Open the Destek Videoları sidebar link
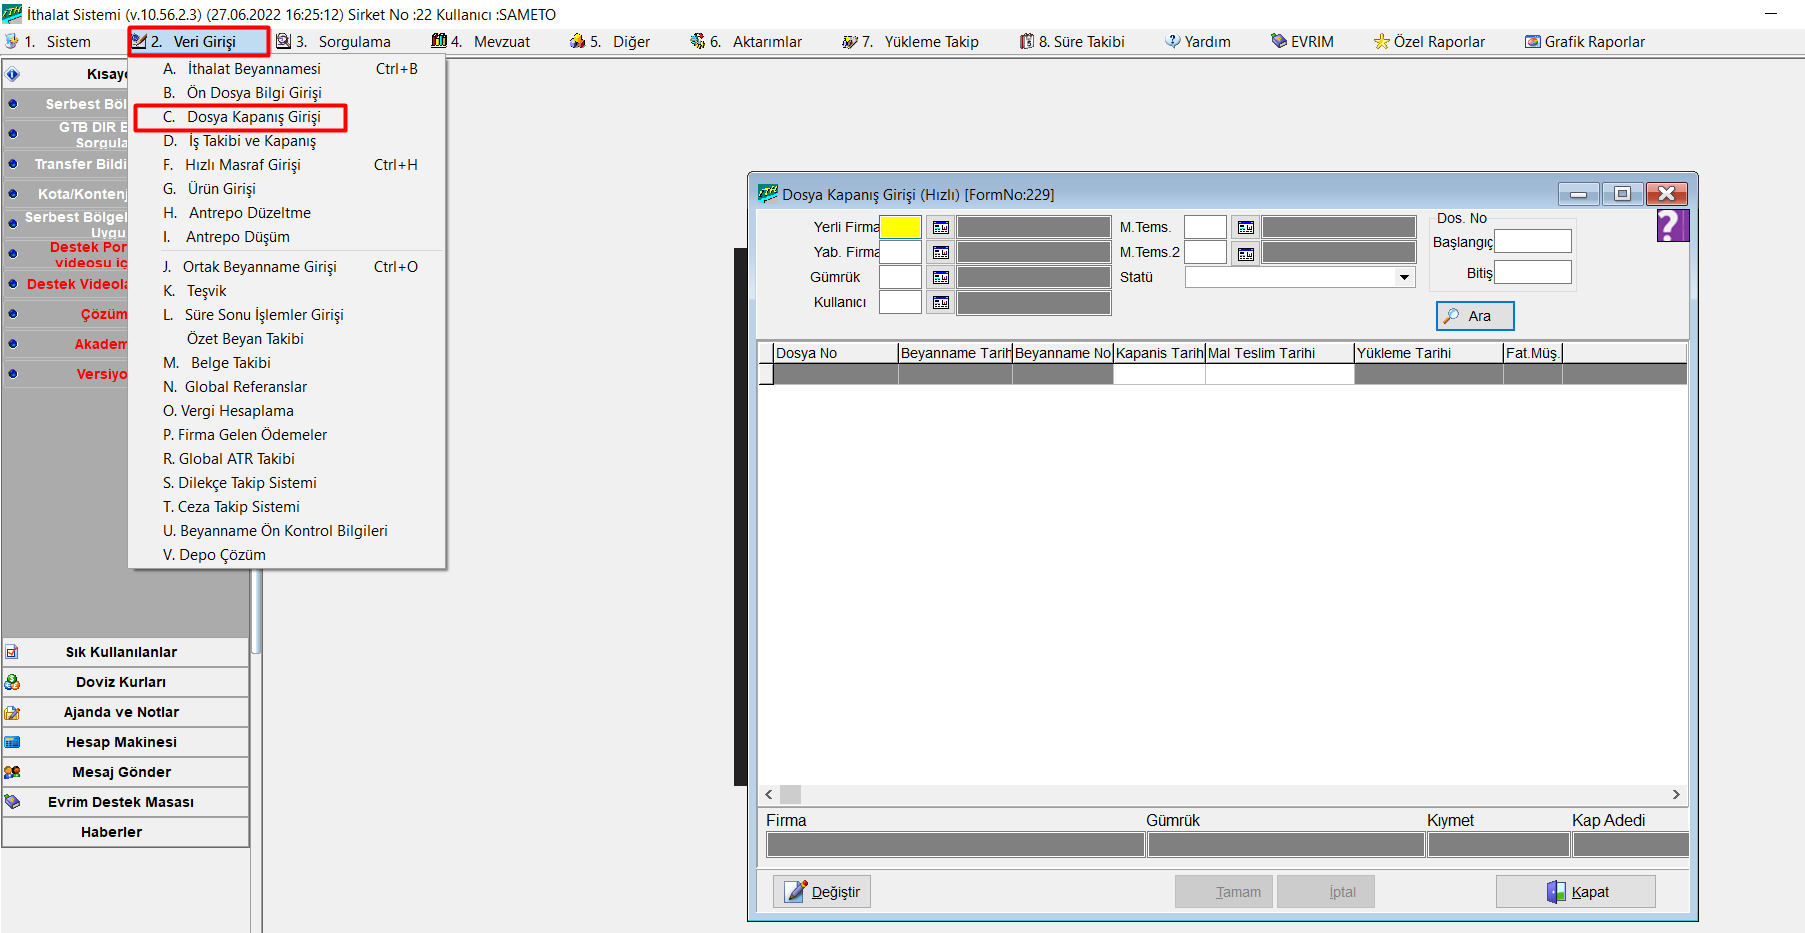The image size is (1805, 933). (77, 284)
